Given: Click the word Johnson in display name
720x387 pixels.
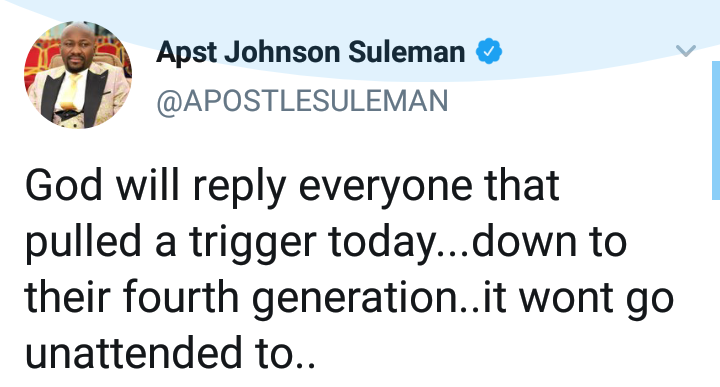Looking at the screenshot, I should tap(281, 52).
